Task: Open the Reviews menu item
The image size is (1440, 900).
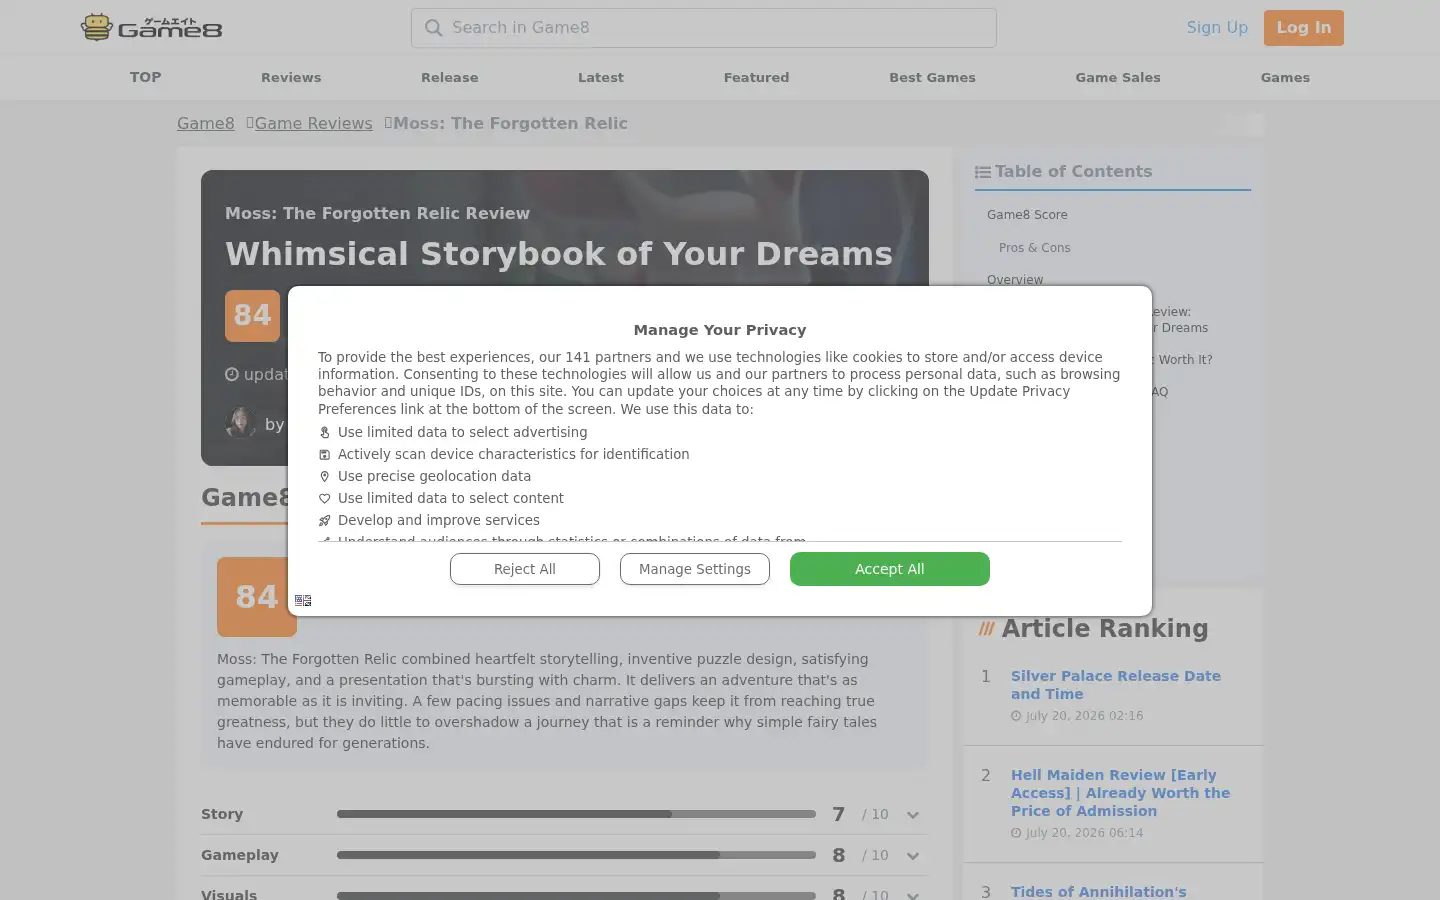Action: point(291,77)
